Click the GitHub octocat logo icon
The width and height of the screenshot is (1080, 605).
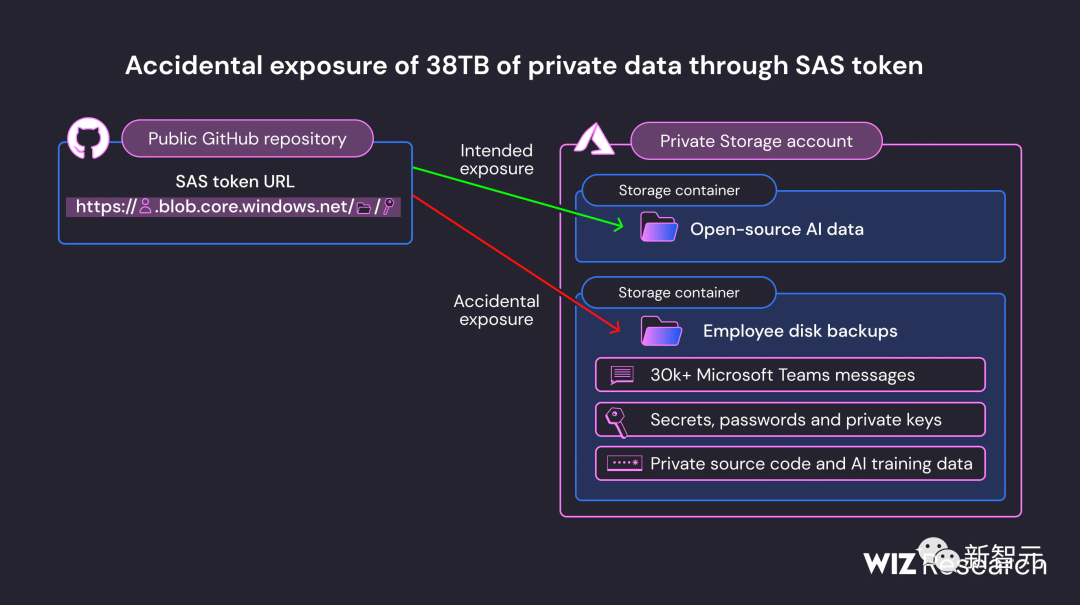pyautogui.click(x=88, y=139)
